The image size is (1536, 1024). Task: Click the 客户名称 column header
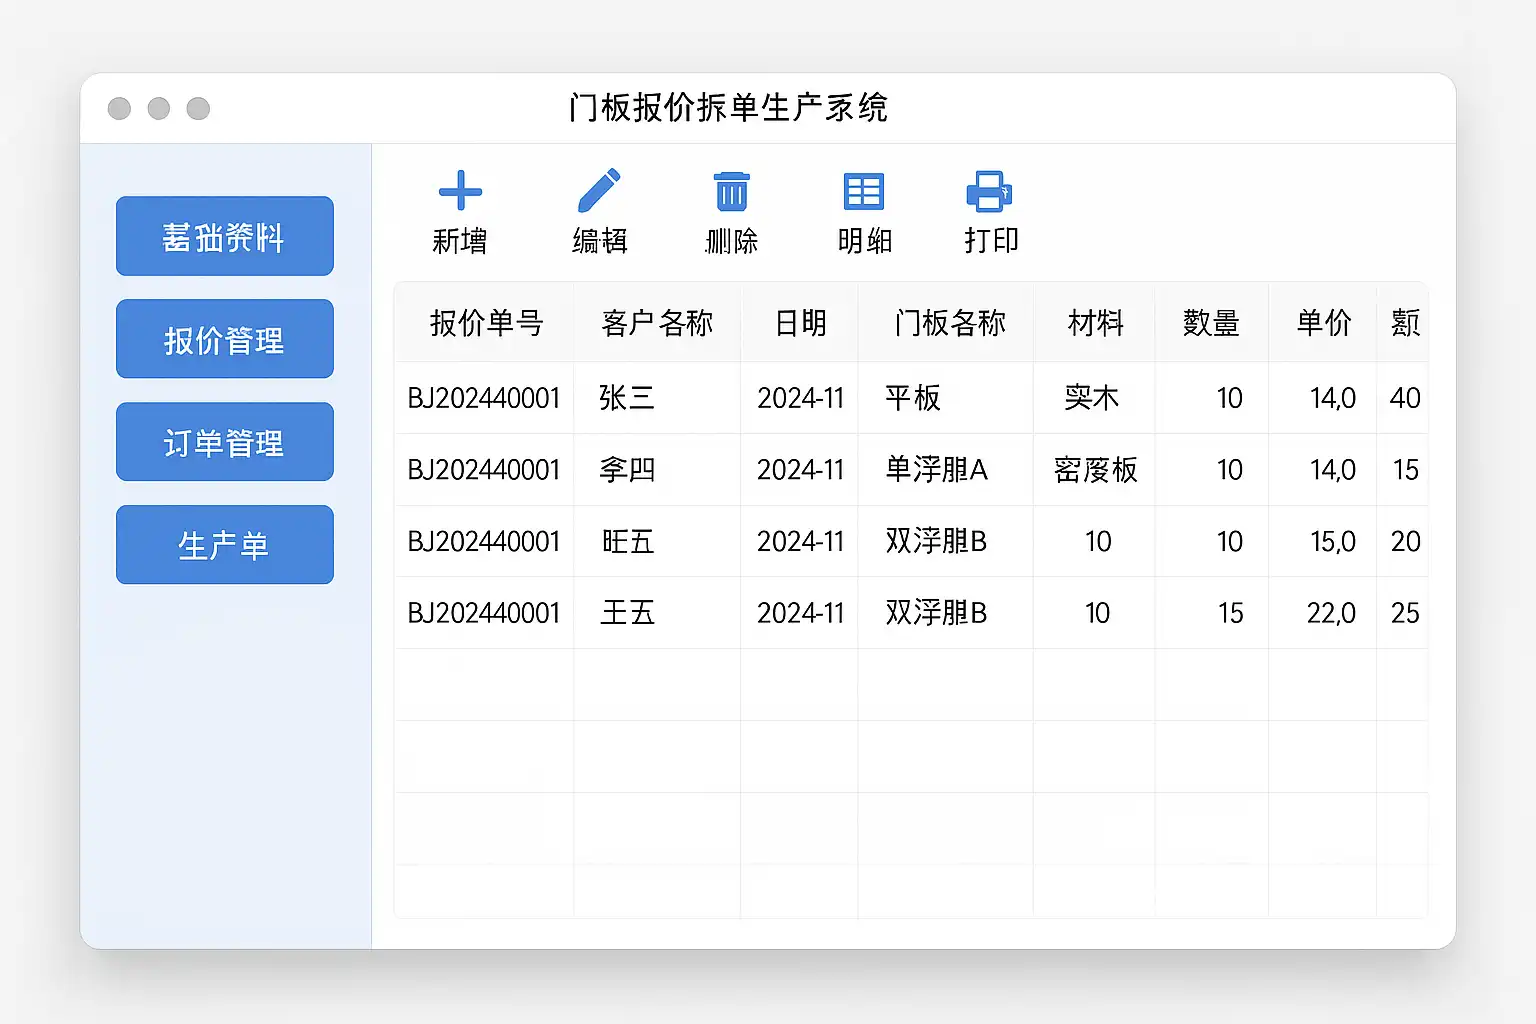click(x=657, y=323)
